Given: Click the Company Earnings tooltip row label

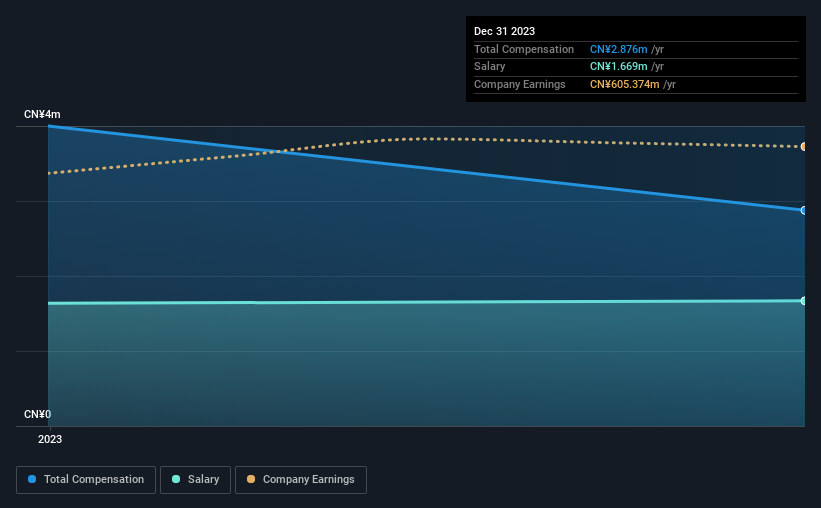Looking at the screenshot, I should point(519,84).
